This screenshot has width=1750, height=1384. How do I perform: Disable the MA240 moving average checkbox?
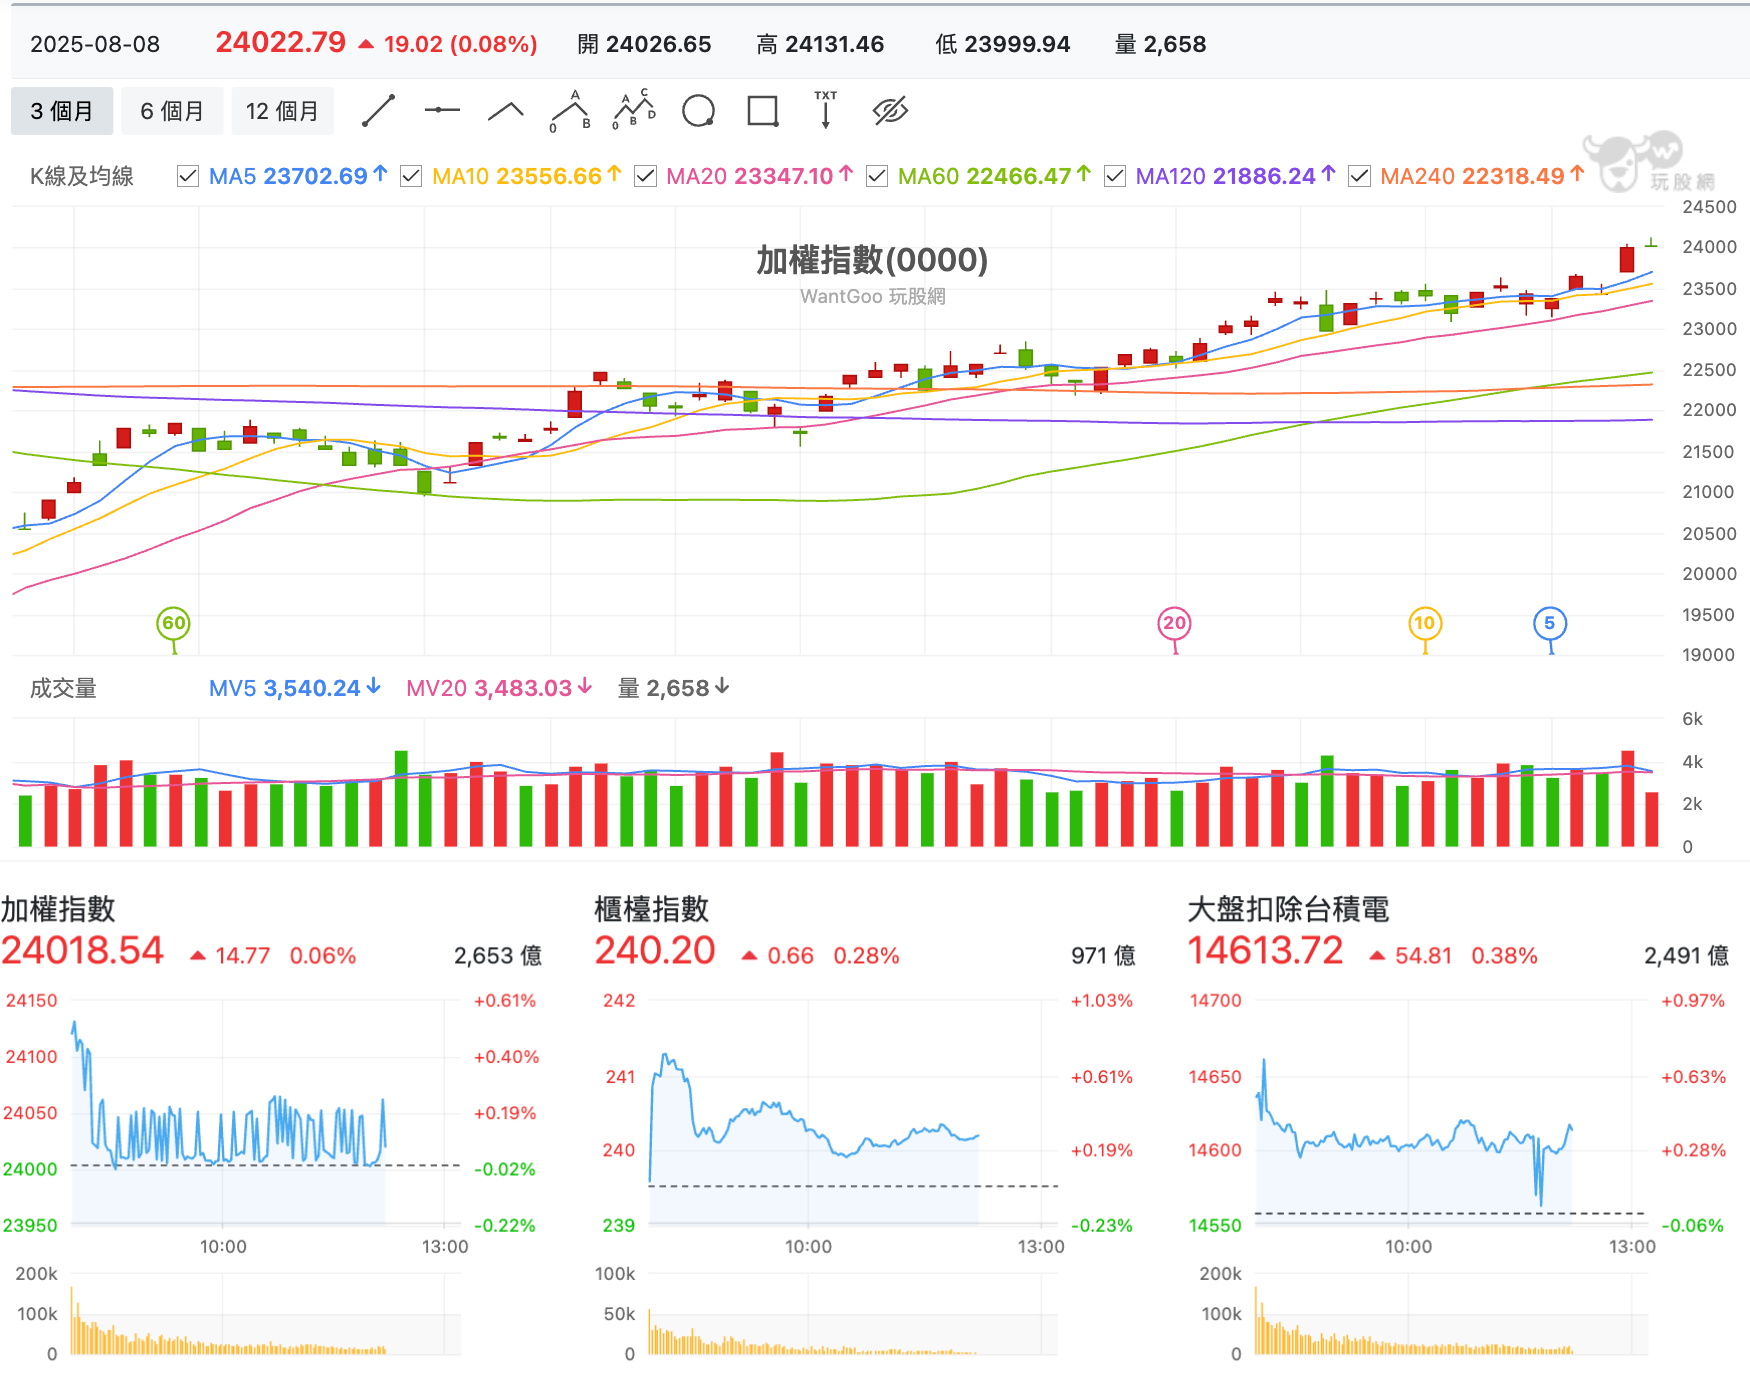[1359, 176]
